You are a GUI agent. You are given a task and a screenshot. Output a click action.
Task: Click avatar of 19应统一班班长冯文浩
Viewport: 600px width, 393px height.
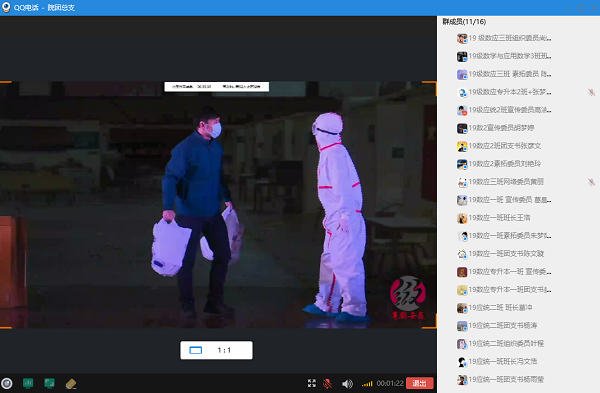462,362
